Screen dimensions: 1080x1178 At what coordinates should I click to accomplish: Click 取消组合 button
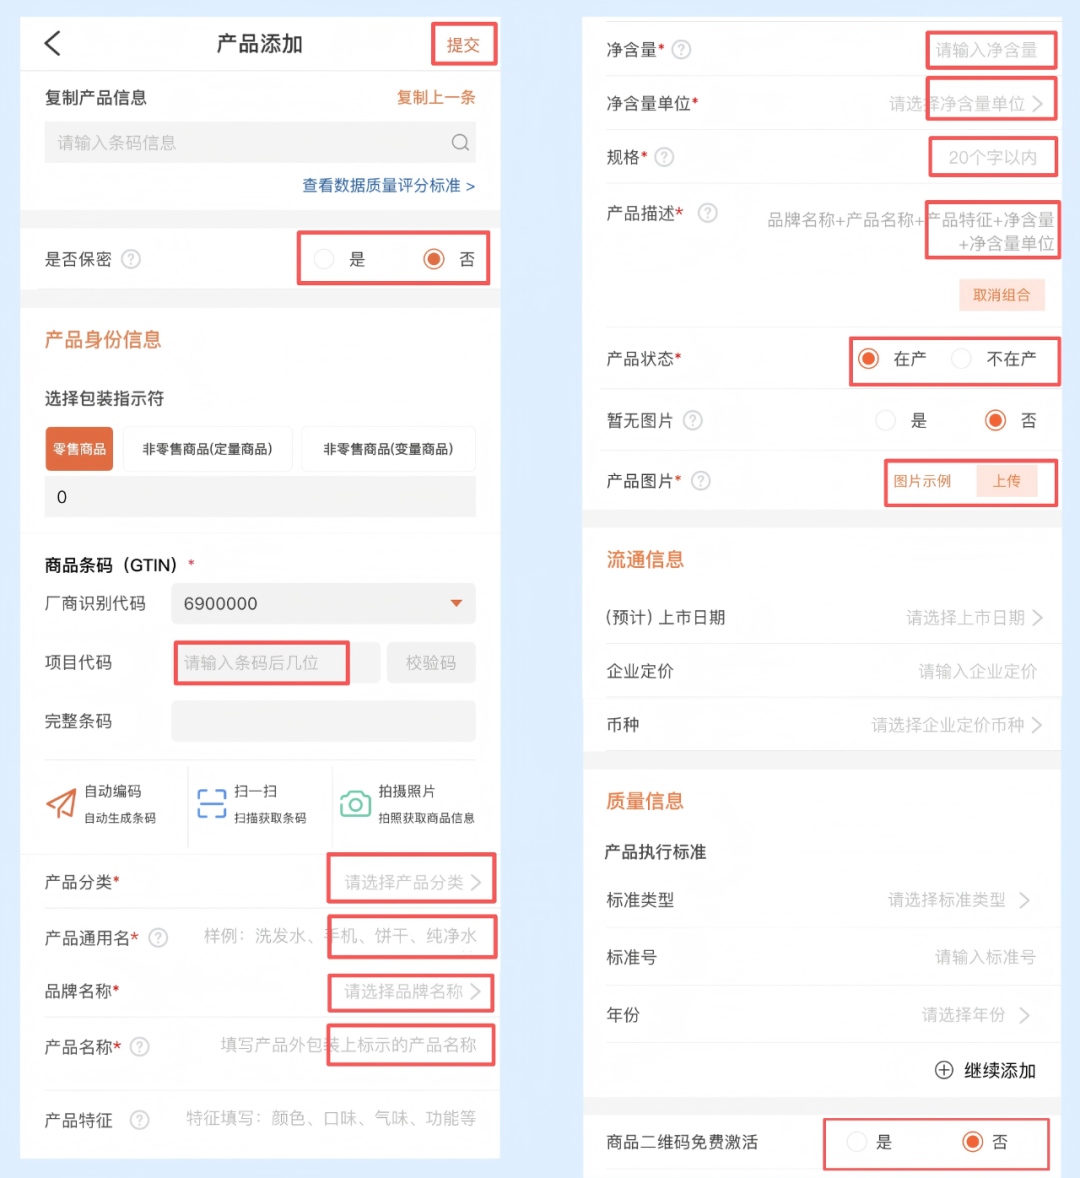pos(1002,294)
